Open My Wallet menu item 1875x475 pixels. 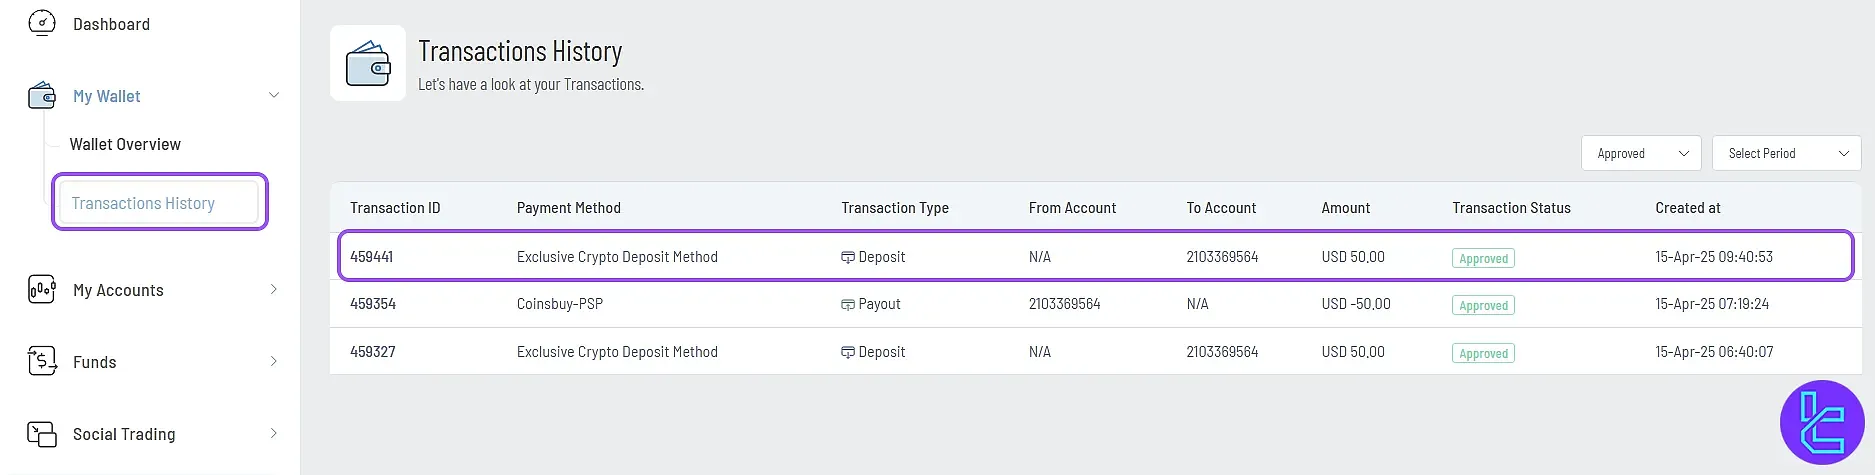tap(107, 96)
